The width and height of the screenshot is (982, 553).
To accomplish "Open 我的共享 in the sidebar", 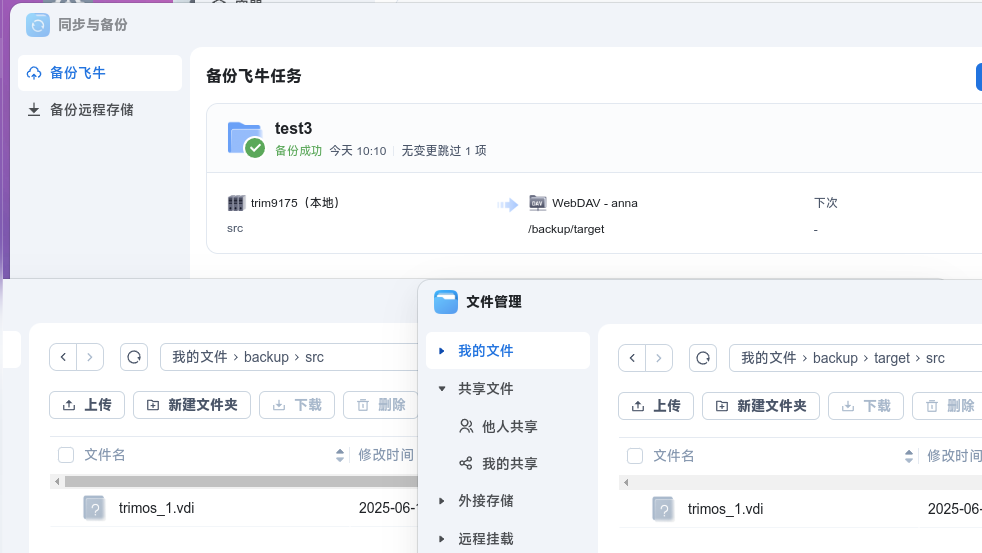I will (x=508, y=463).
